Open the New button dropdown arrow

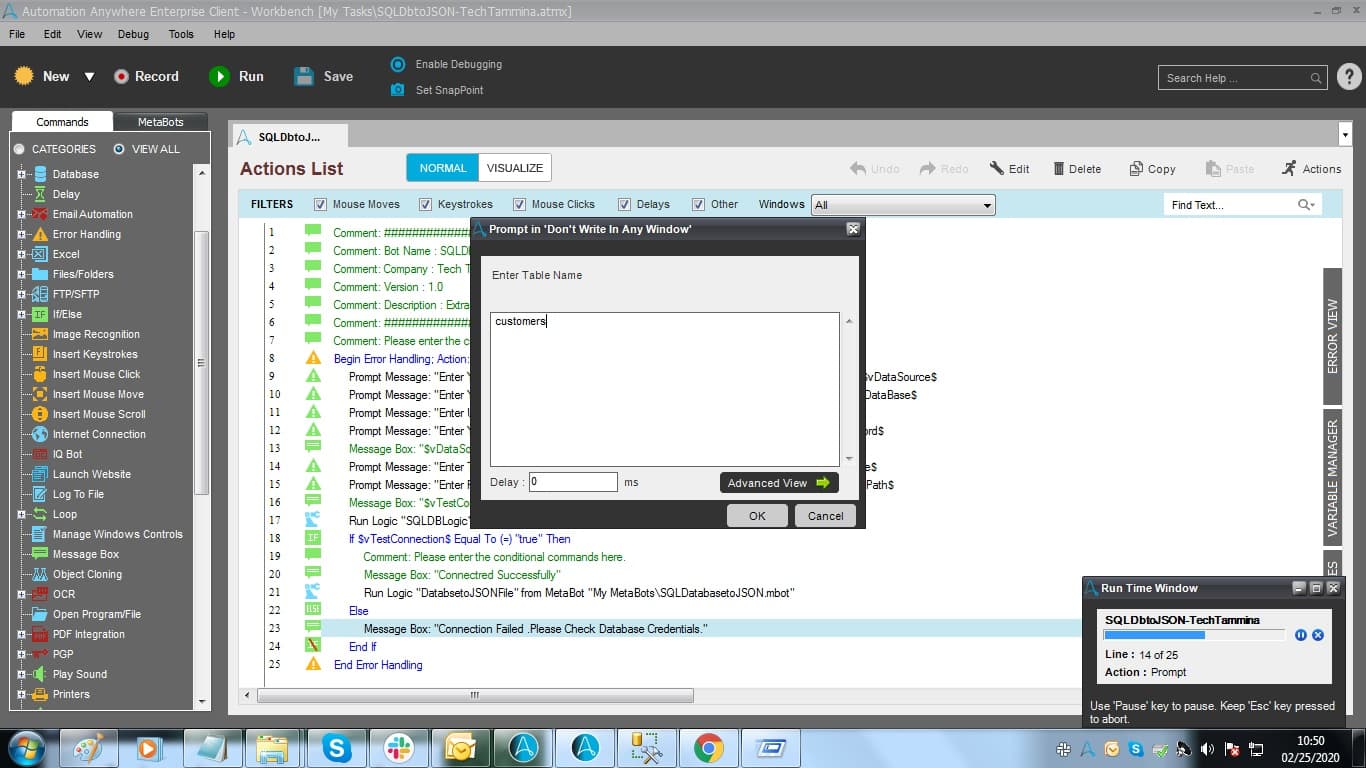pos(89,77)
